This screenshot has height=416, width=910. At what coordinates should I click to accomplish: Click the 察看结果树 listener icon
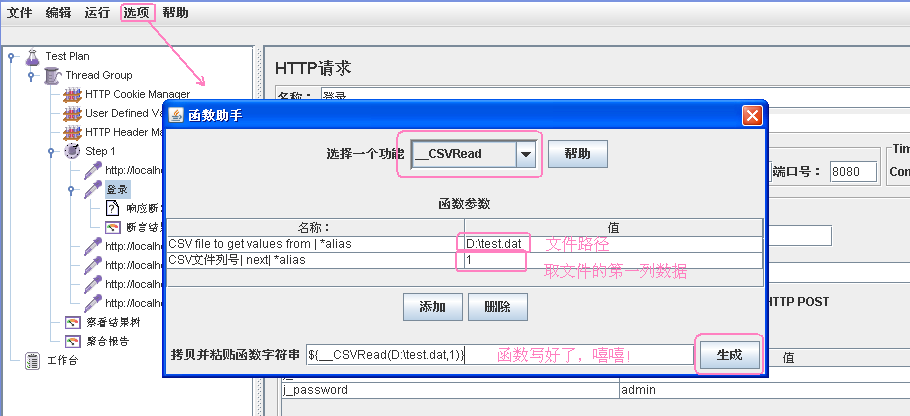coord(73,322)
